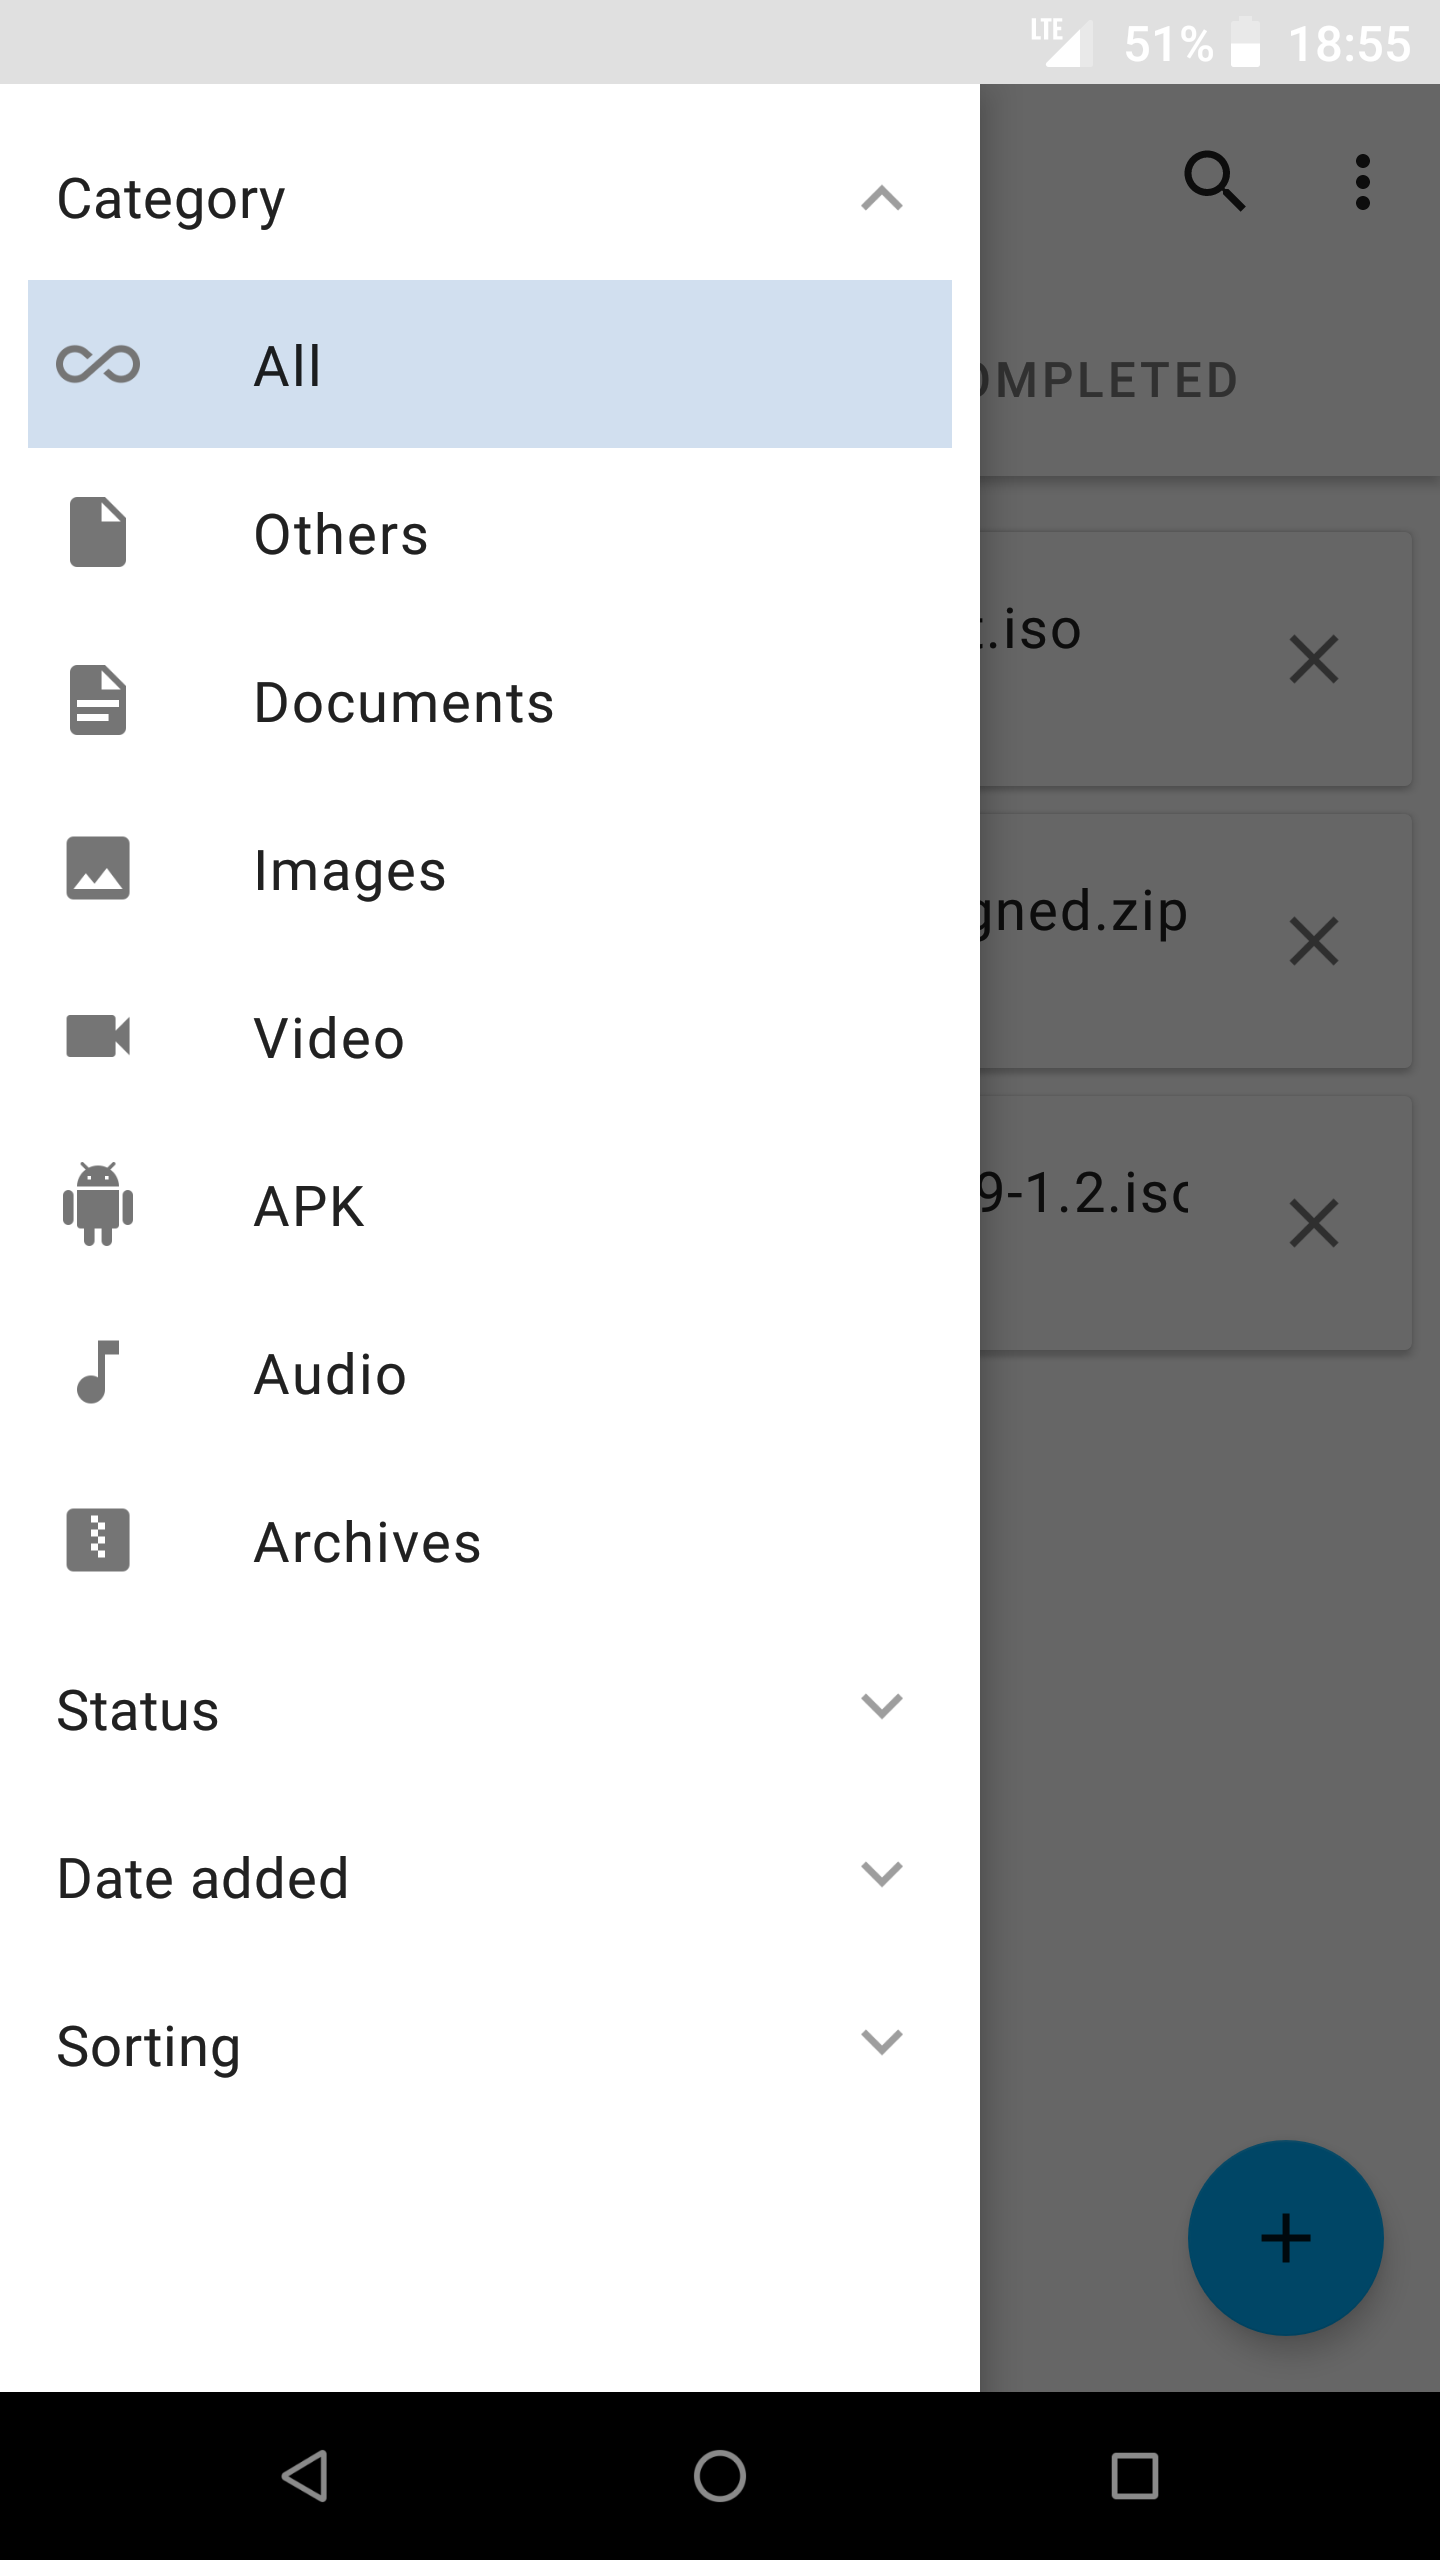Screen dimensions: 1440x2560
Task: Open the three-dot overflow menu
Action: [x=1362, y=182]
